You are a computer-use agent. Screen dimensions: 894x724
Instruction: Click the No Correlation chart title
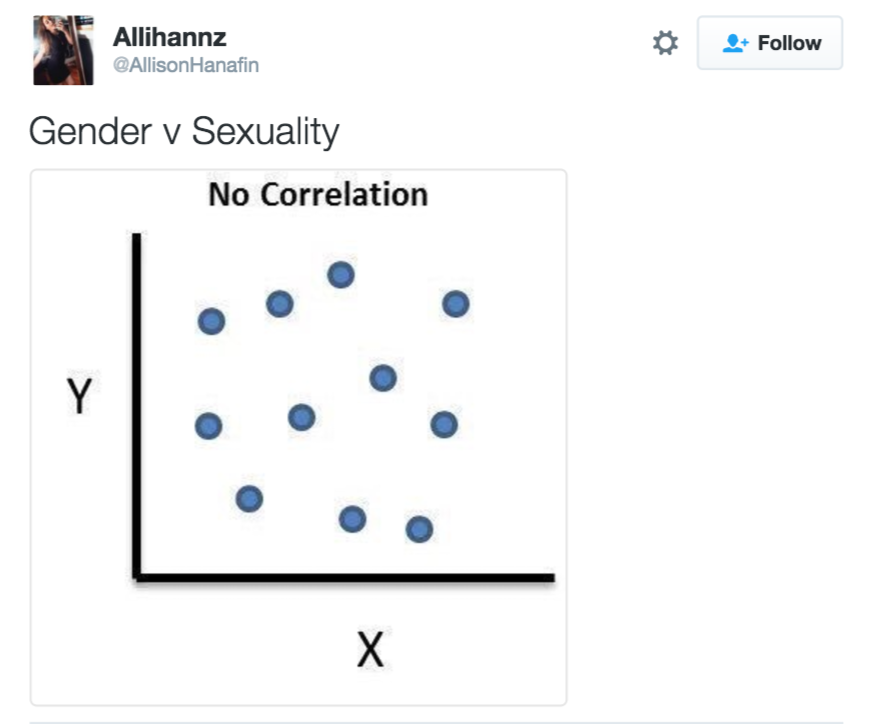click(318, 194)
